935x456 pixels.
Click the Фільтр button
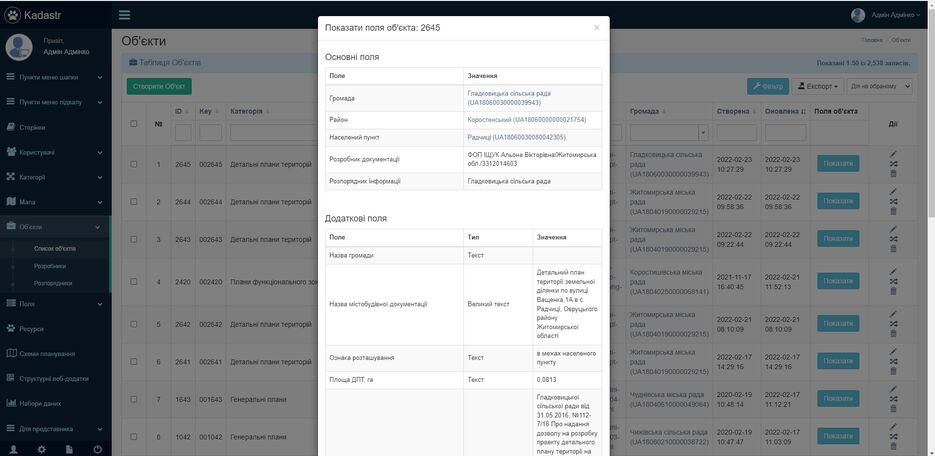(x=768, y=86)
